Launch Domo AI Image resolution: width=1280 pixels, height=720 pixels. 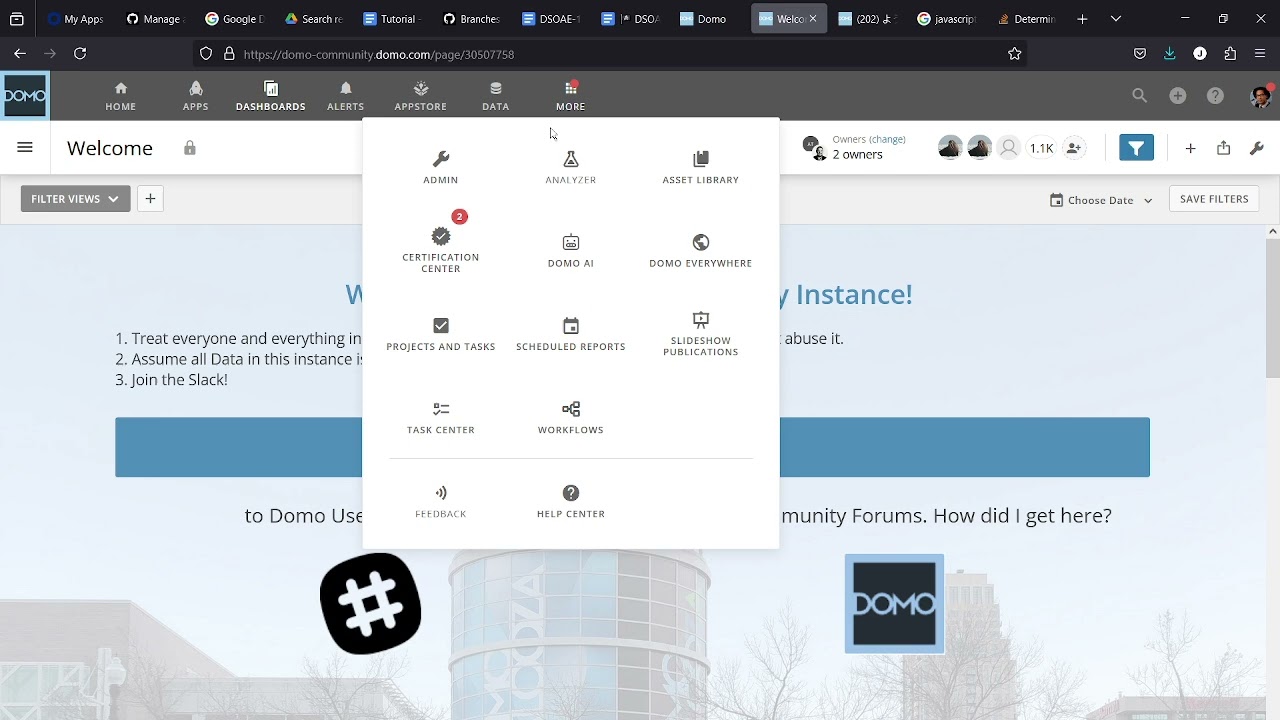tap(570, 251)
